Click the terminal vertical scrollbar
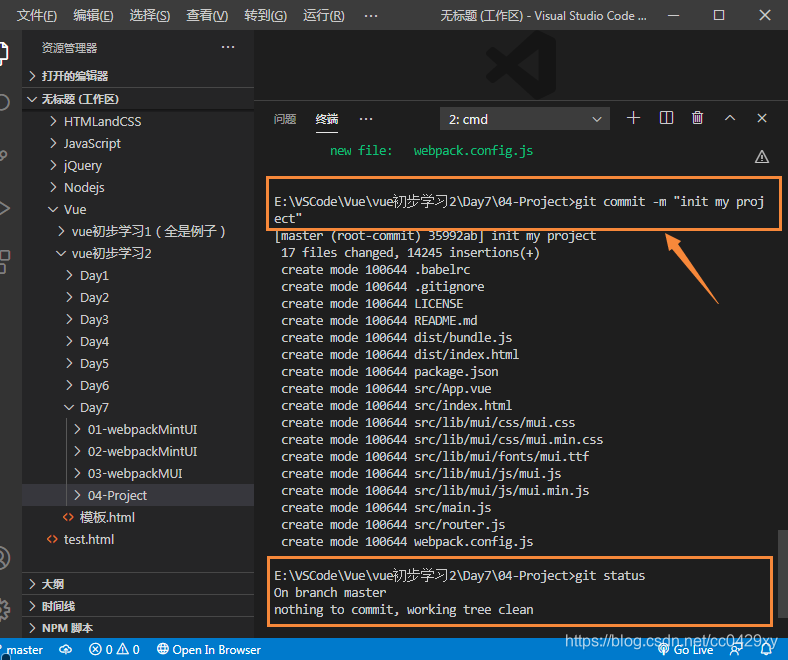This screenshot has width=788, height=660. (782, 573)
